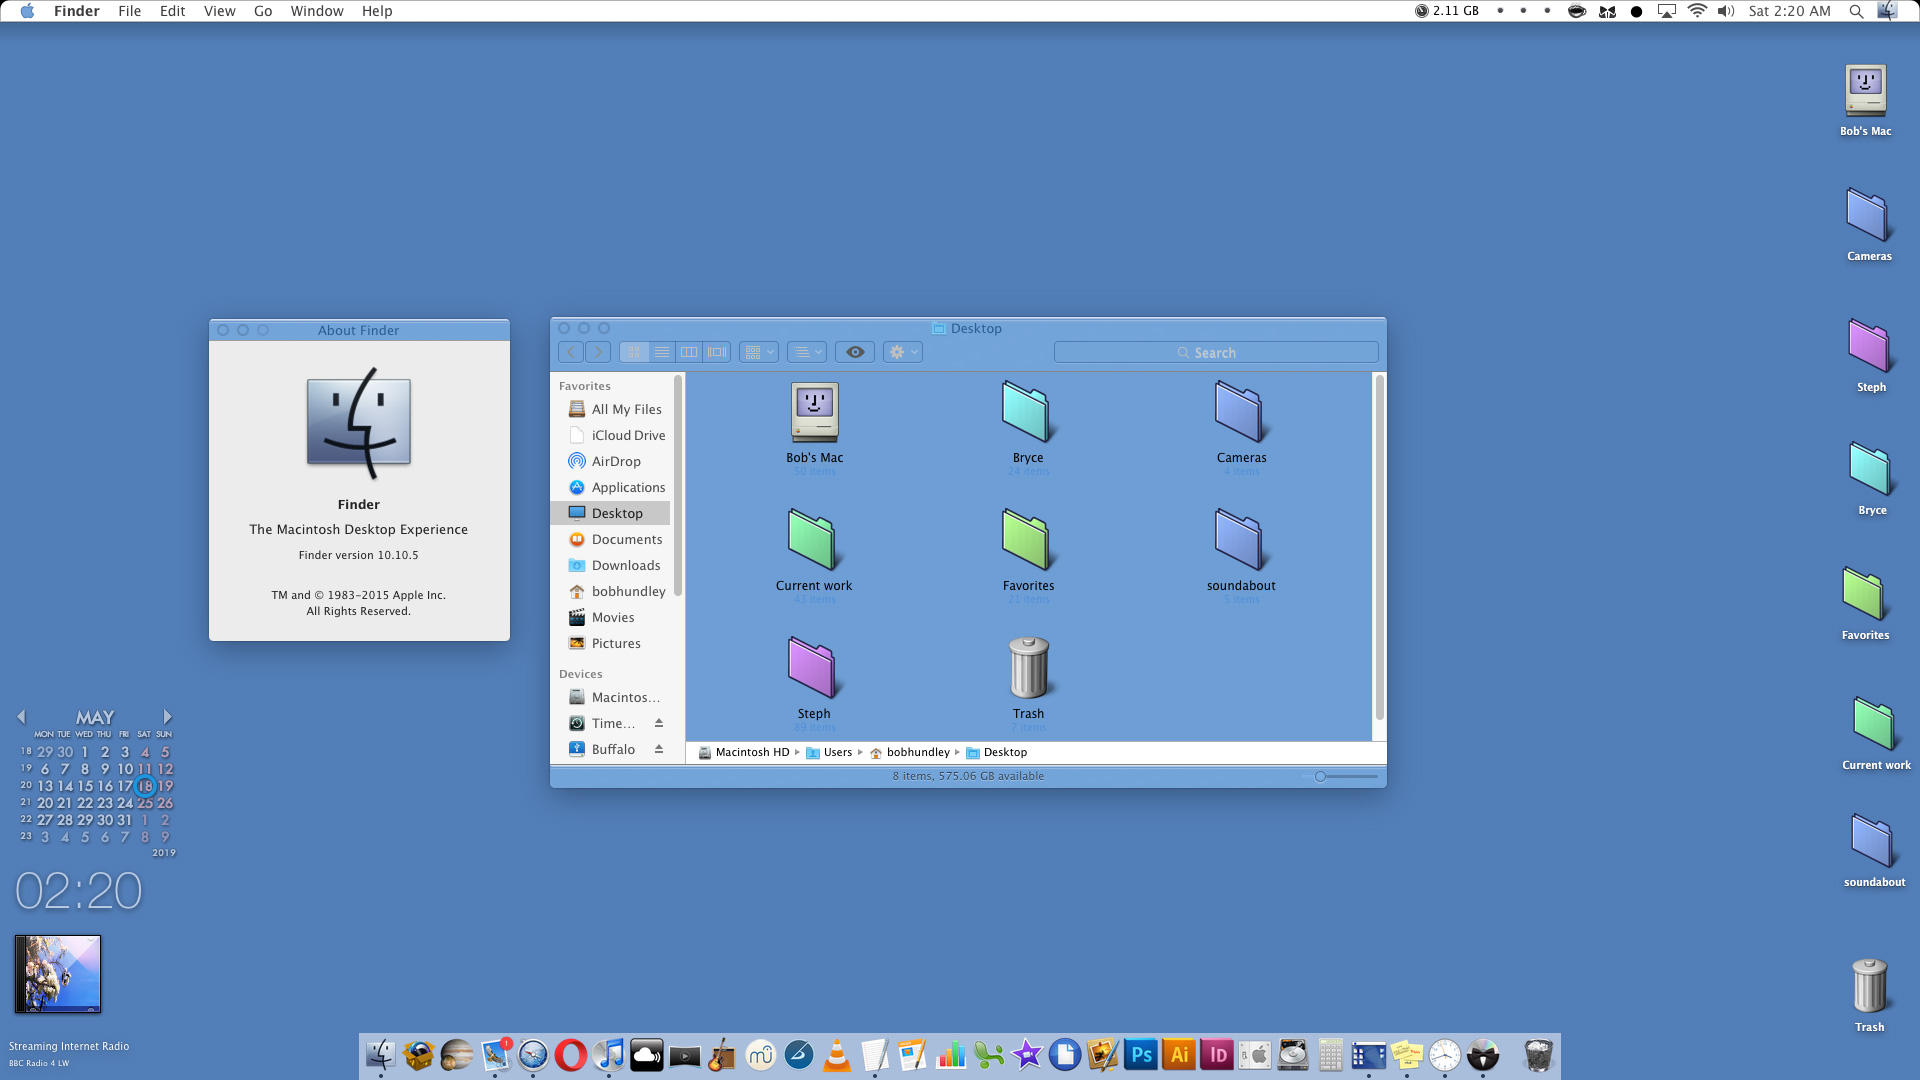Open the Arrange items dropdown
Image resolution: width=1920 pixels, height=1080 pixels.
point(758,352)
